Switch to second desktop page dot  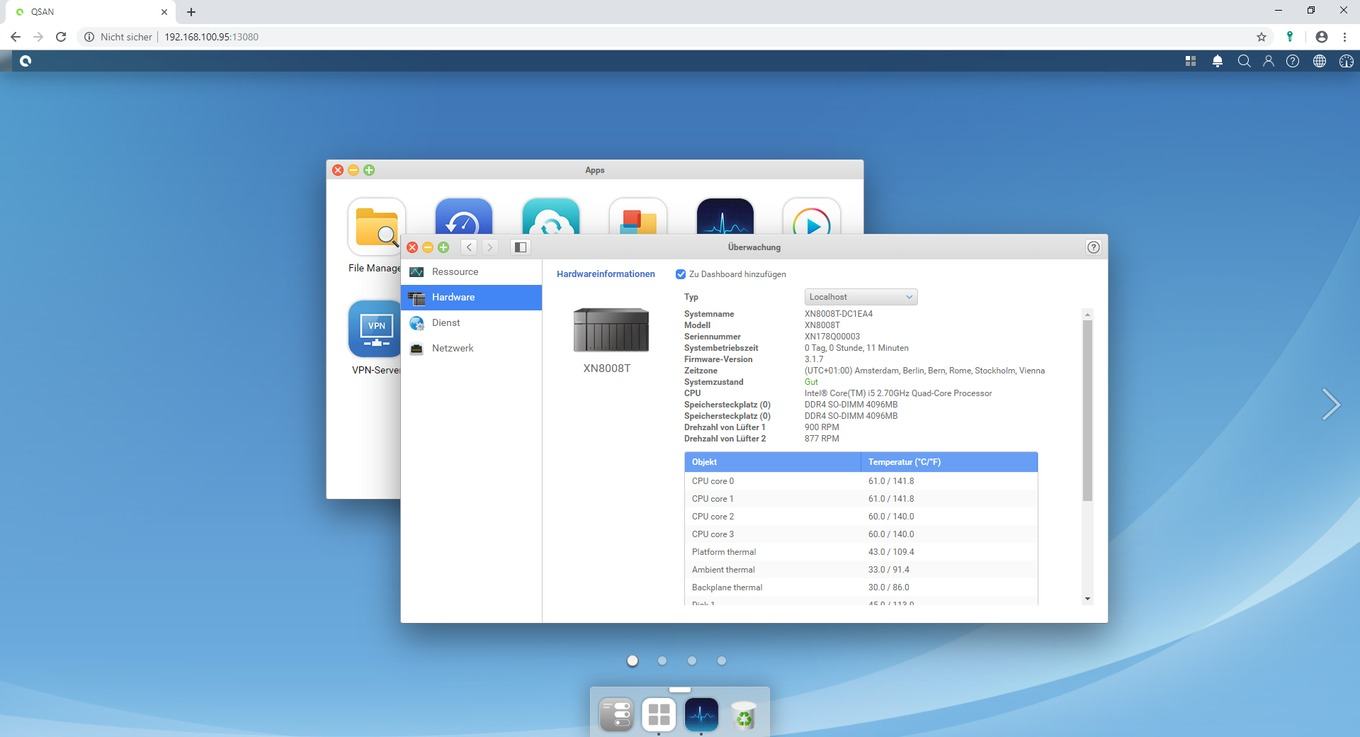click(662, 661)
